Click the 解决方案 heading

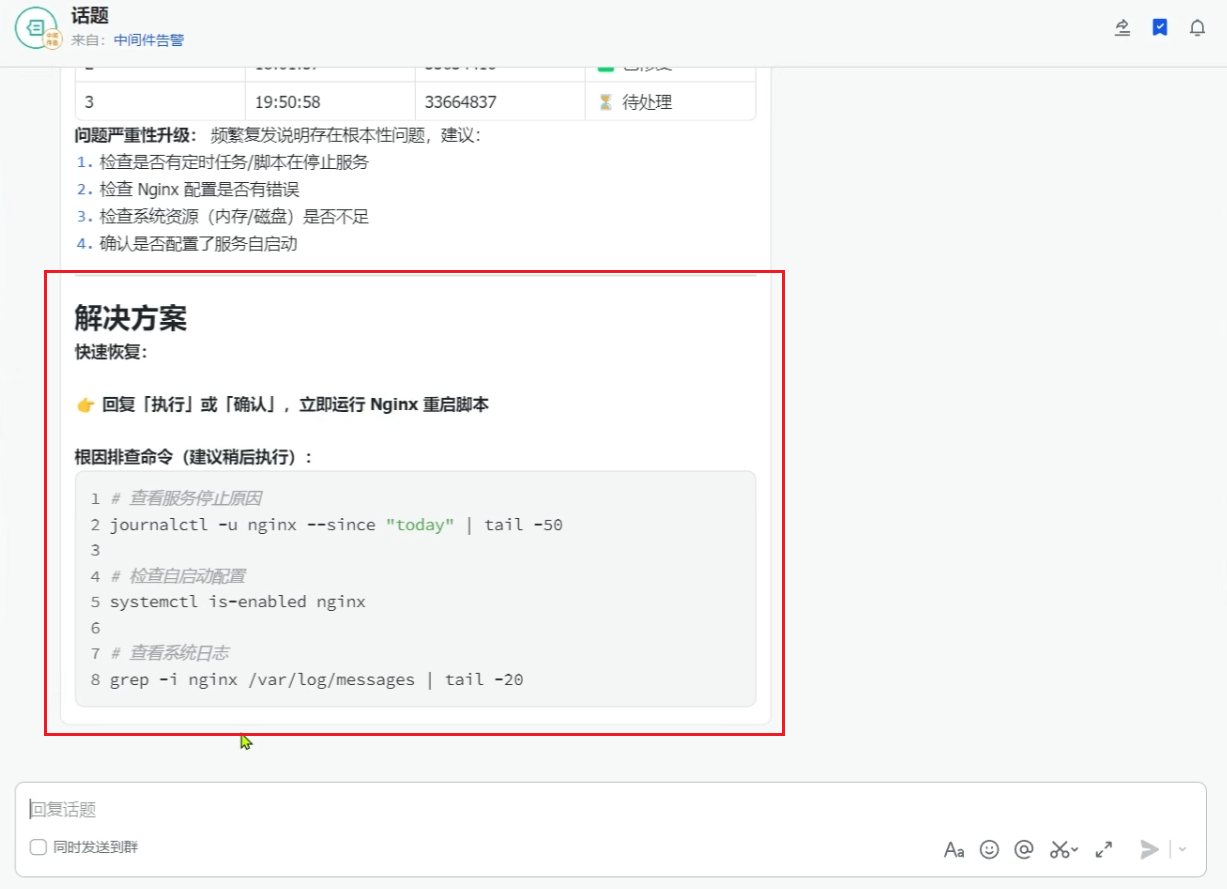pyautogui.click(x=131, y=318)
